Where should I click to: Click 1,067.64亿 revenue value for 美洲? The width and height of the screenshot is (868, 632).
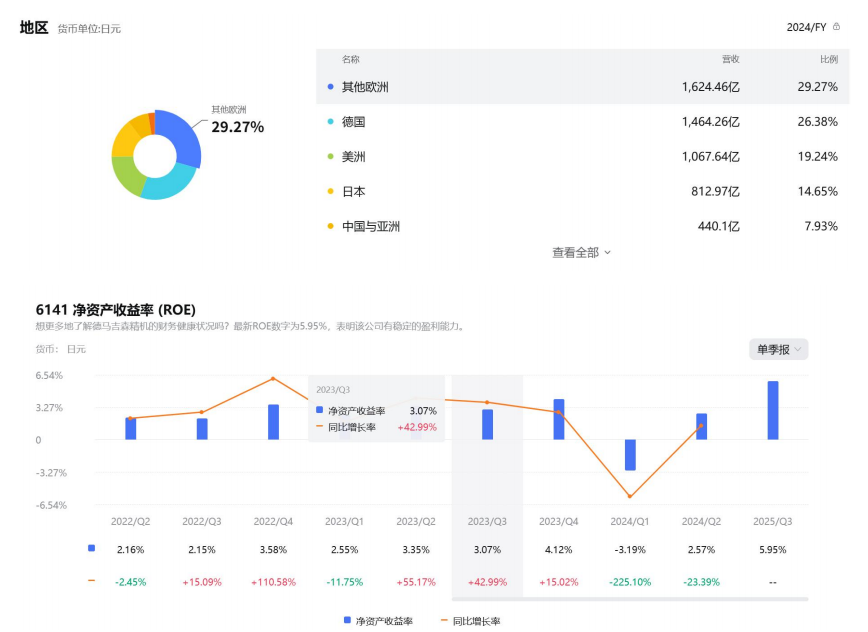(x=710, y=157)
